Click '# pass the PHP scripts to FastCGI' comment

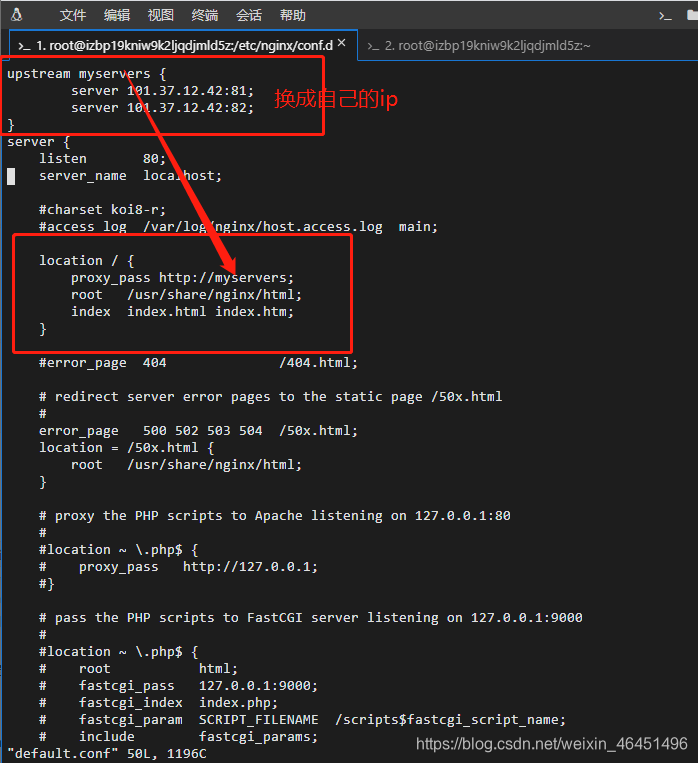[x=311, y=618]
